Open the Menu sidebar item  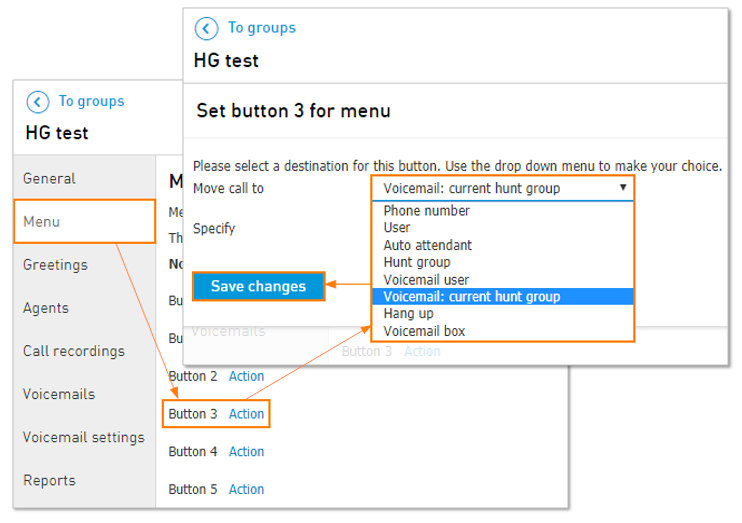[85, 222]
